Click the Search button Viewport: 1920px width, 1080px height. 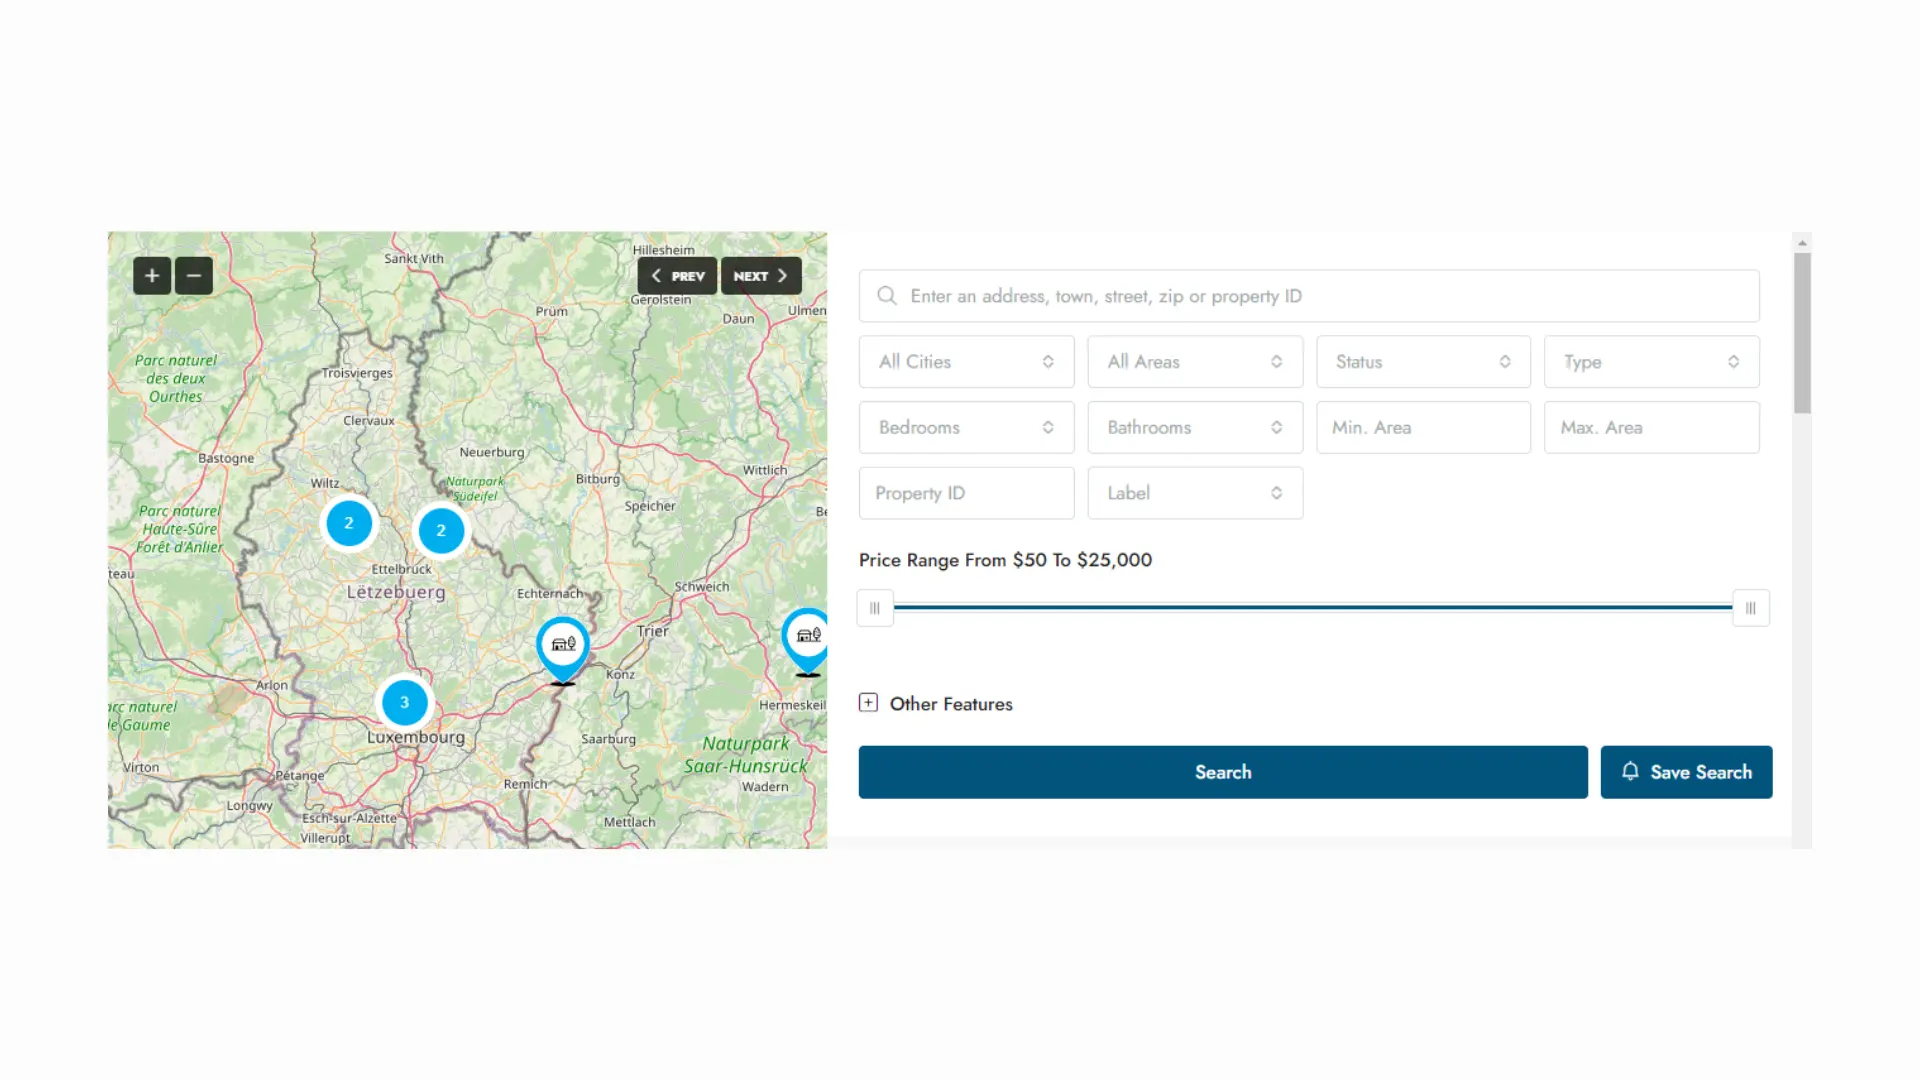[x=1224, y=771]
